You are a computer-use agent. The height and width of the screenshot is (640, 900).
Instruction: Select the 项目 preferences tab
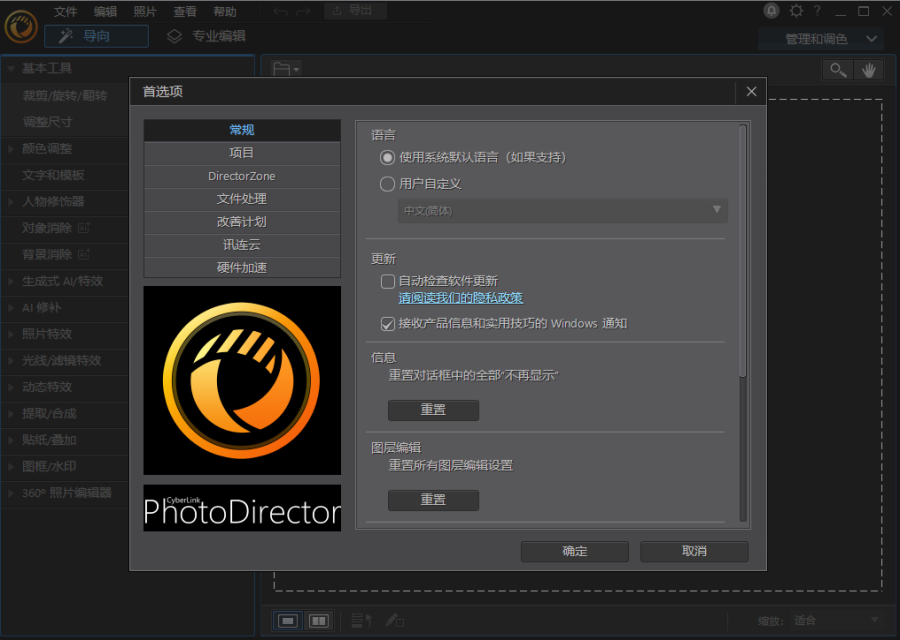click(x=242, y=153)
